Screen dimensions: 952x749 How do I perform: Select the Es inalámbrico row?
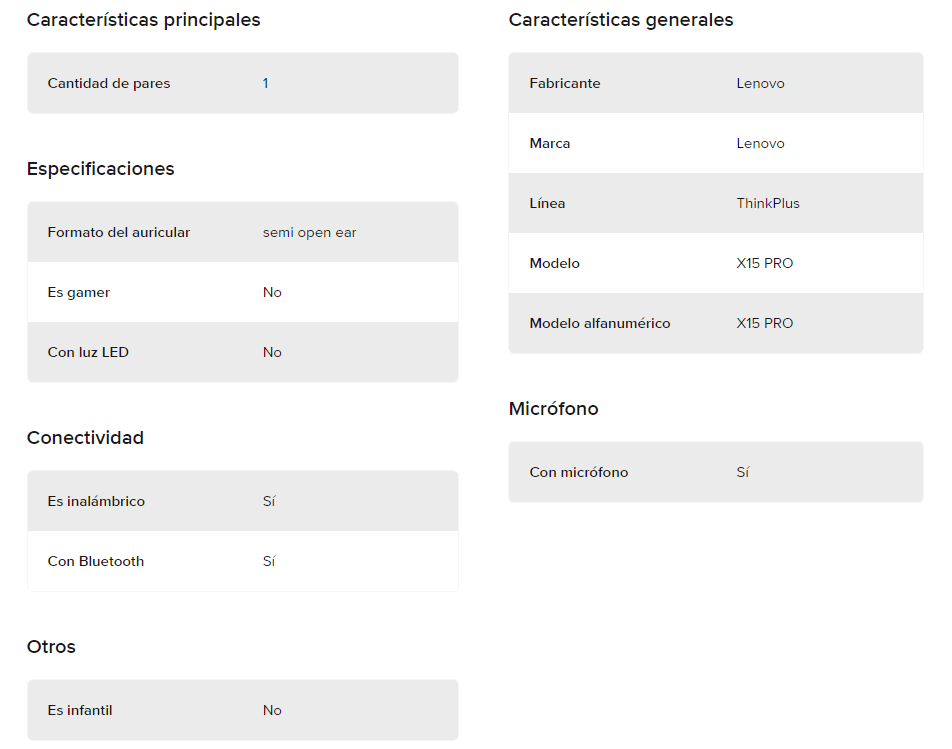point(243,501)
